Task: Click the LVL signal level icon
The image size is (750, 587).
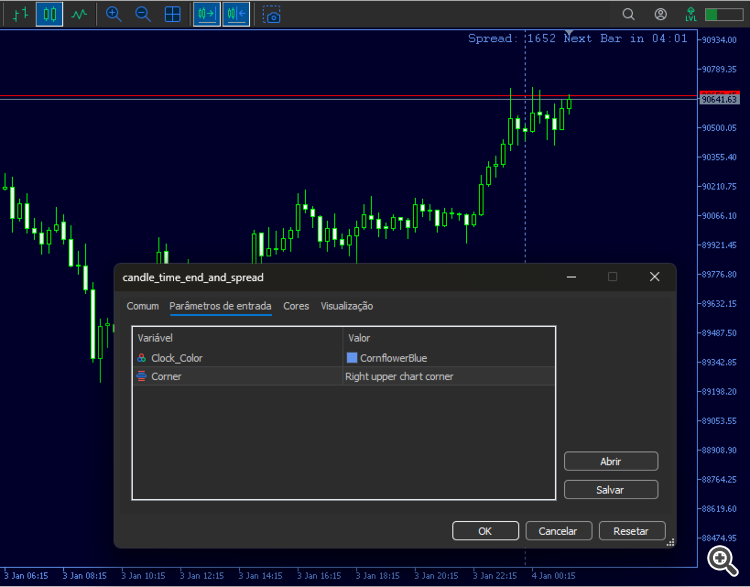Action: pyautogui.click(x=691, y=14)
